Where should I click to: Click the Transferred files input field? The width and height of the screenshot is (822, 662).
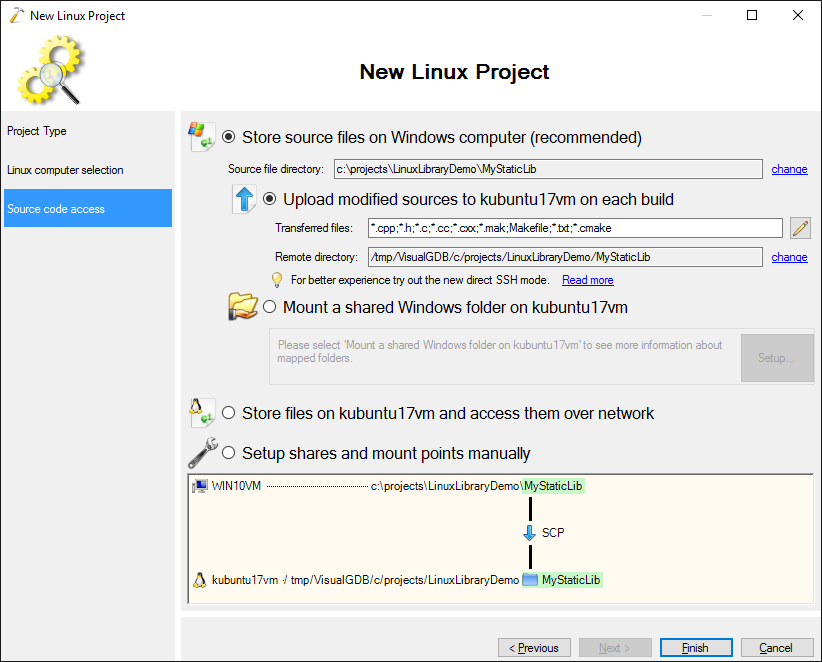(574, 228)
